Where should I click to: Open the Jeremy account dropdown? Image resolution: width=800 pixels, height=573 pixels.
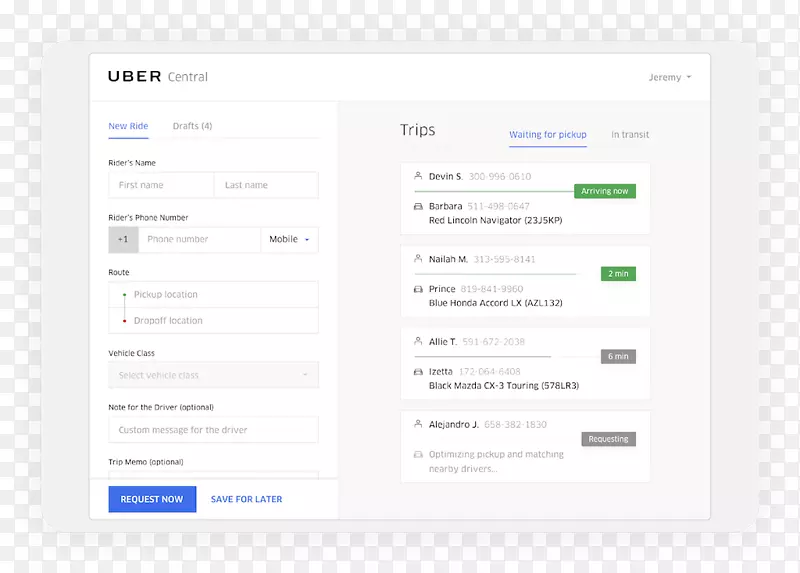coord(669,77)
